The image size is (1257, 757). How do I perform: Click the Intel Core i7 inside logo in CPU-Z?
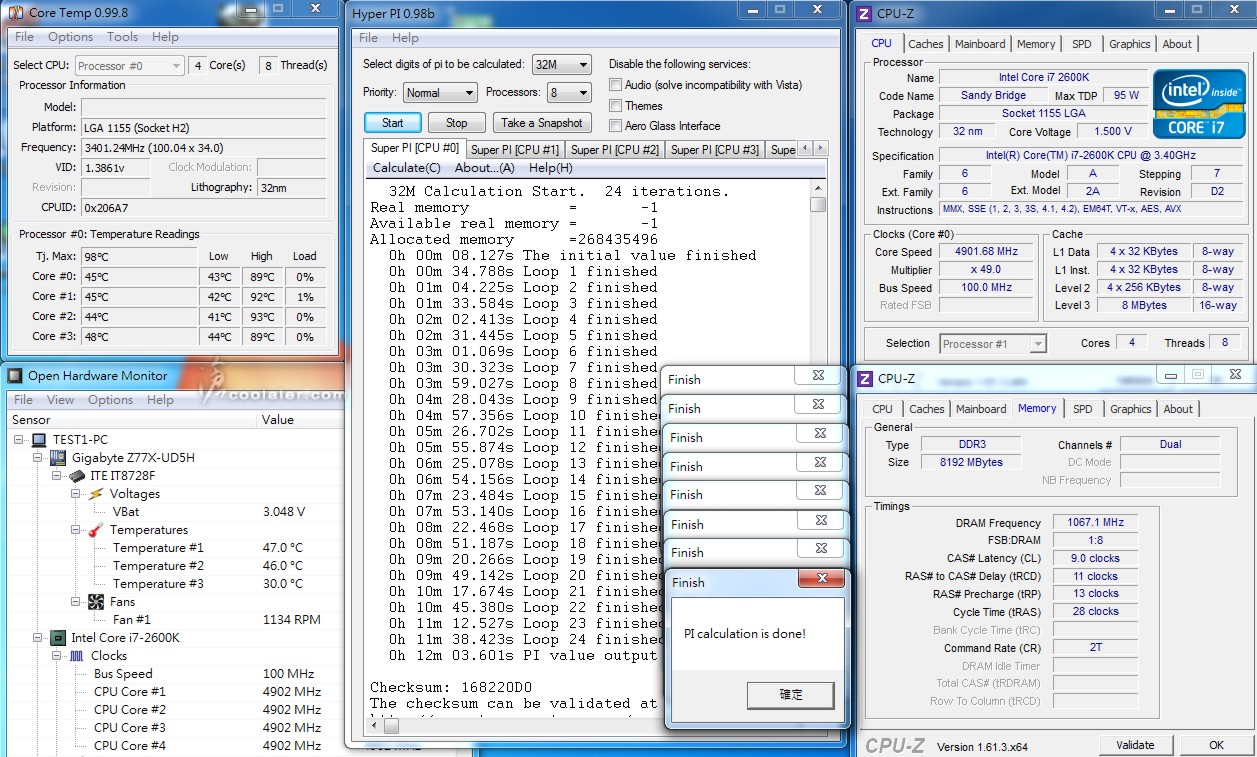pos(1199,103)
